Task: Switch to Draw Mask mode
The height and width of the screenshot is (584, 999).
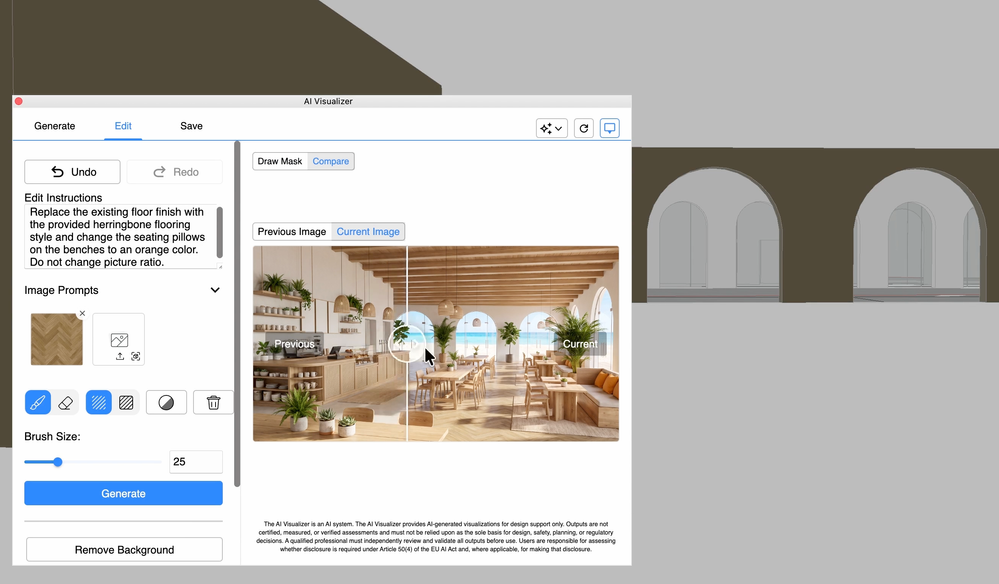Action: click(x=280, y=161)
